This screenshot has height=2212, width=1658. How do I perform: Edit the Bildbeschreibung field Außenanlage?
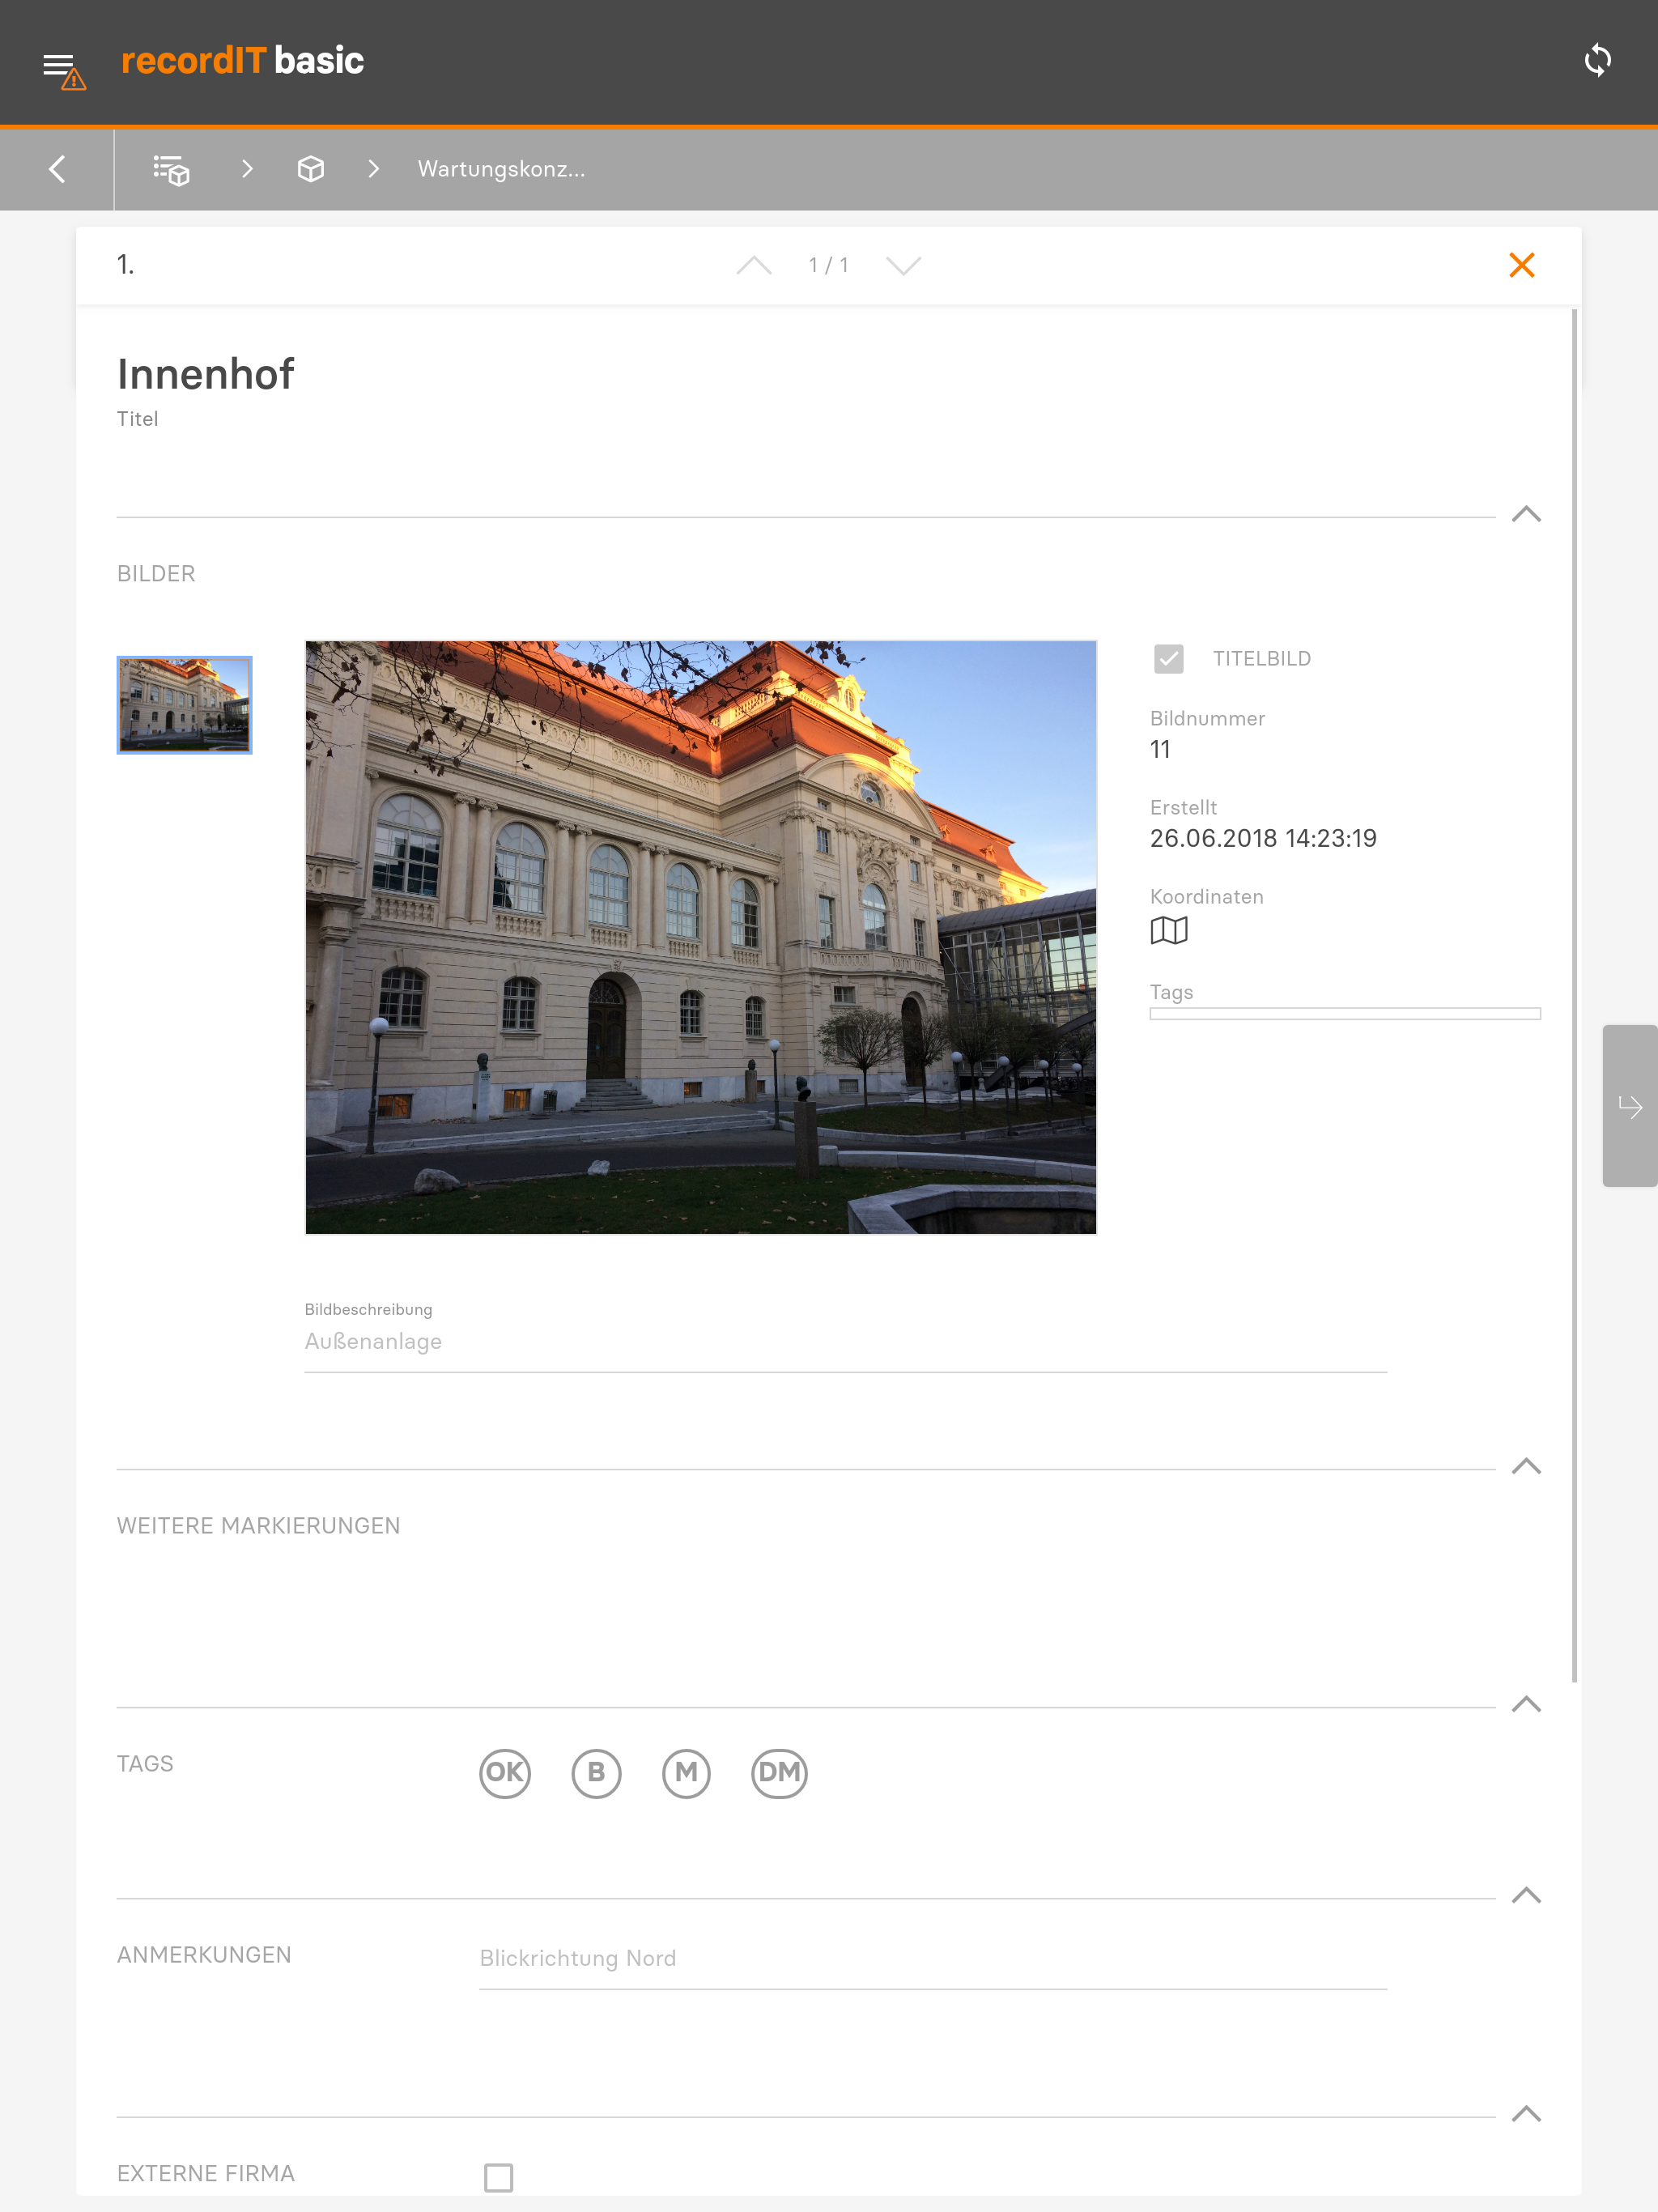pos(846,1342)
